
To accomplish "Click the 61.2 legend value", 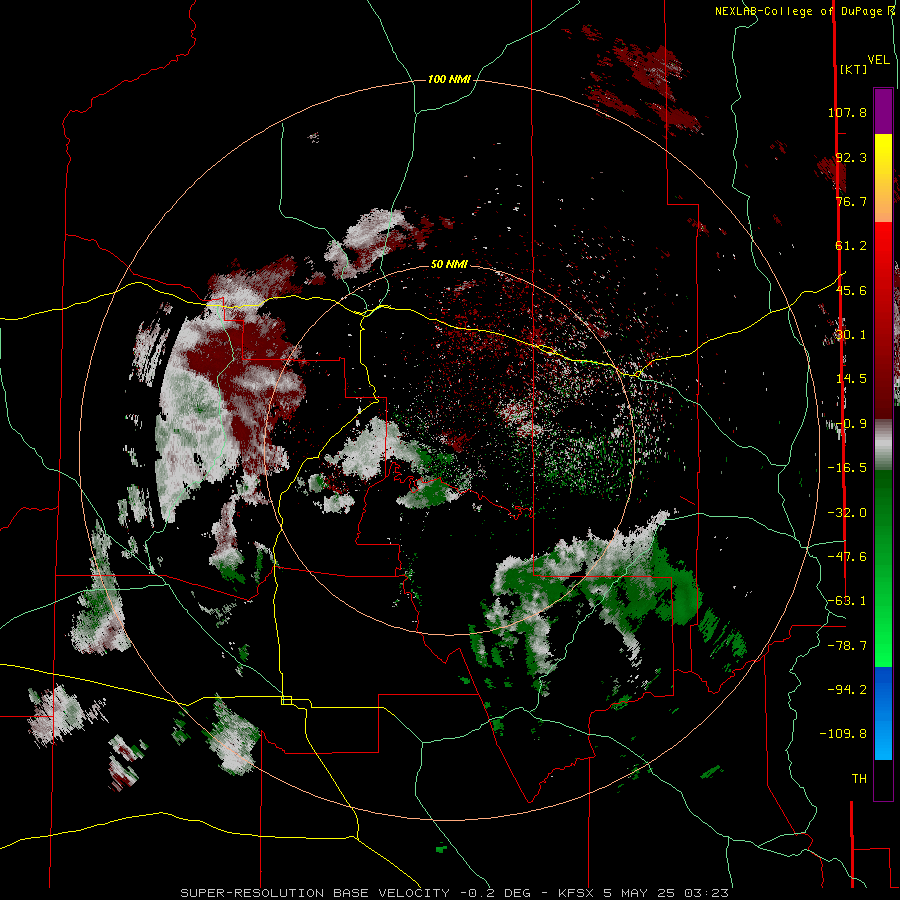I will pyautogui.click(x=851, y=246).
